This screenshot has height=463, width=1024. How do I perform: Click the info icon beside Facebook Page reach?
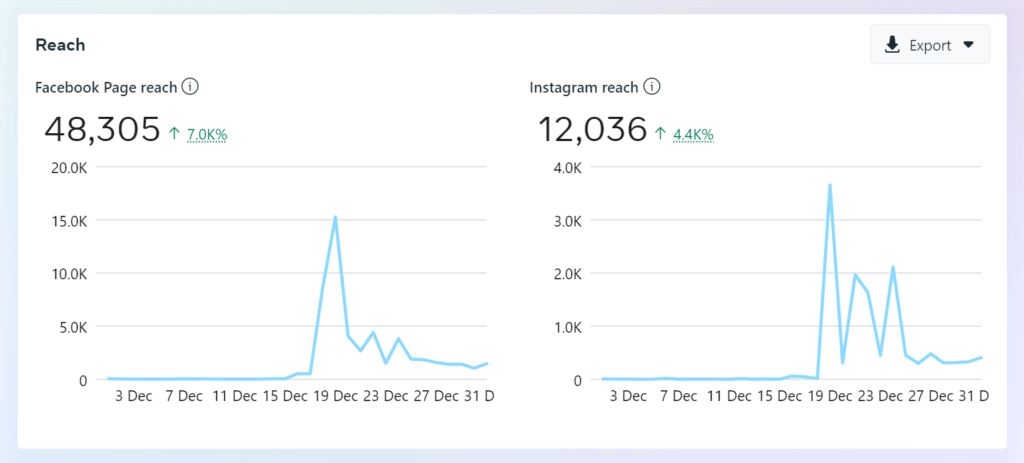click(x=190, y=87)
